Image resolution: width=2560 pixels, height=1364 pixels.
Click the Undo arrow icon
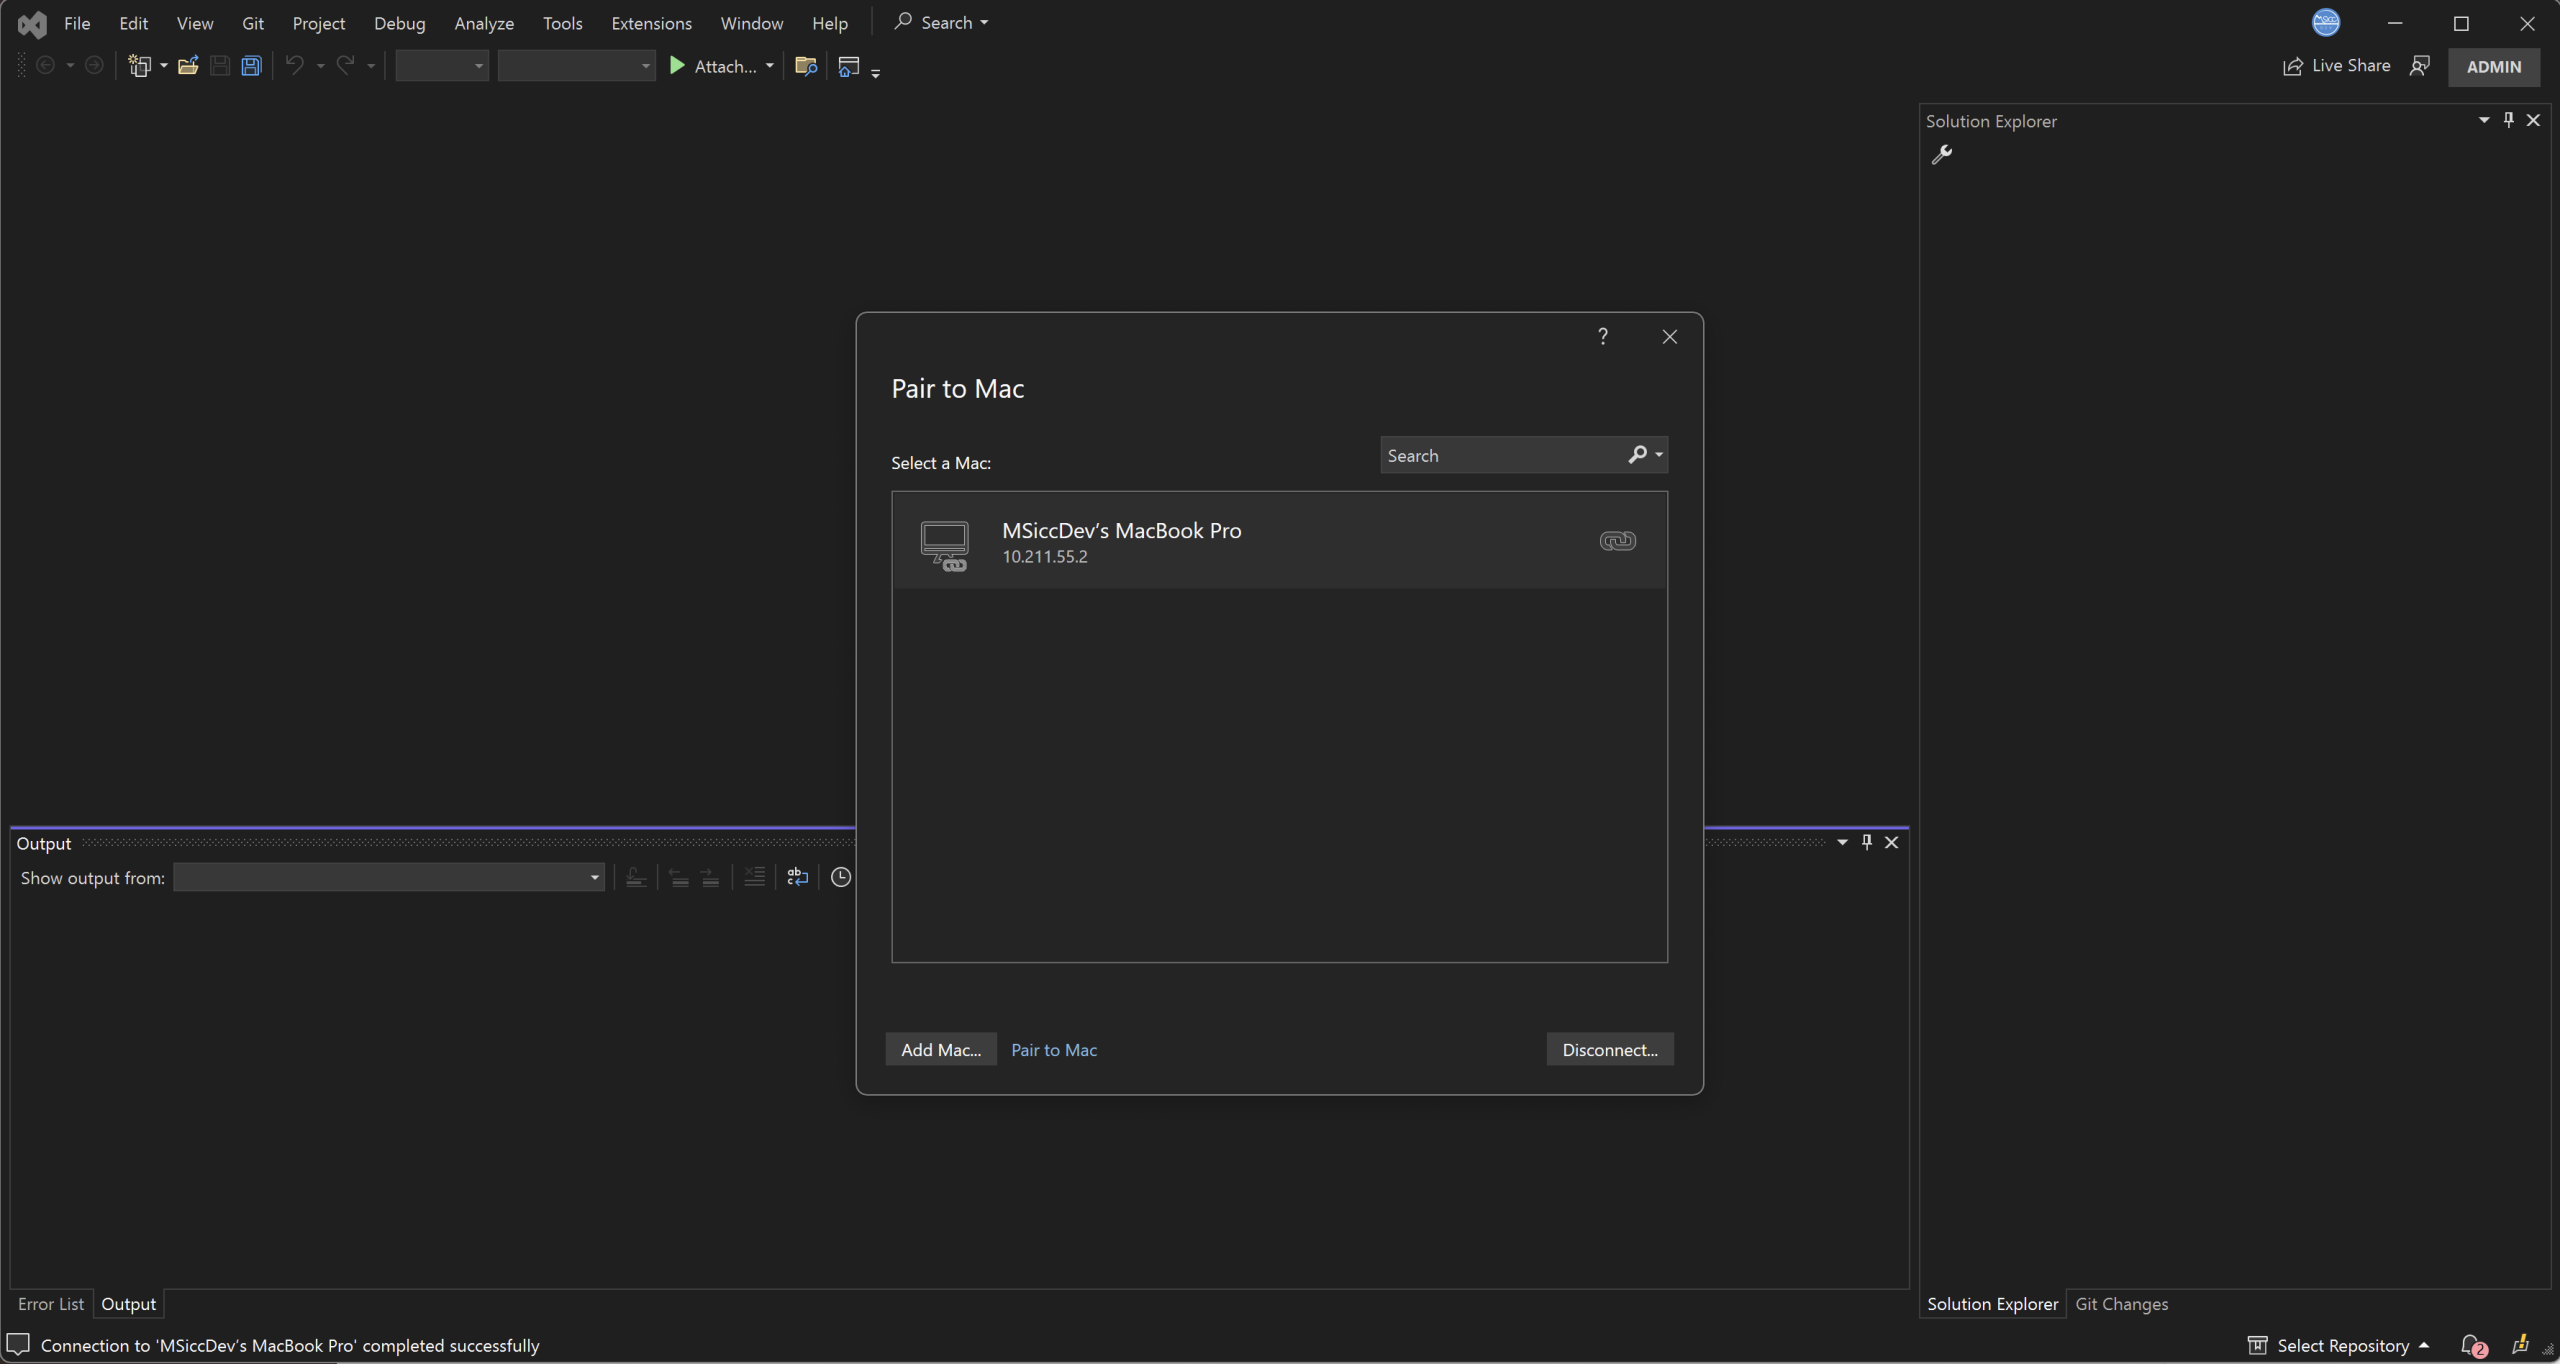(x=294, y=66)
